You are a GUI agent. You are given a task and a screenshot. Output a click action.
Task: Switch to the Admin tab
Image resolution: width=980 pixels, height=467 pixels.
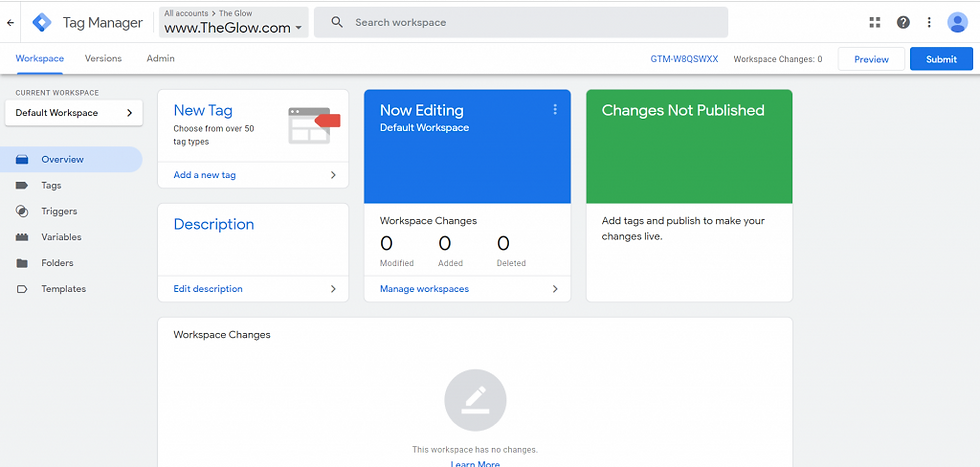point(161,58)
